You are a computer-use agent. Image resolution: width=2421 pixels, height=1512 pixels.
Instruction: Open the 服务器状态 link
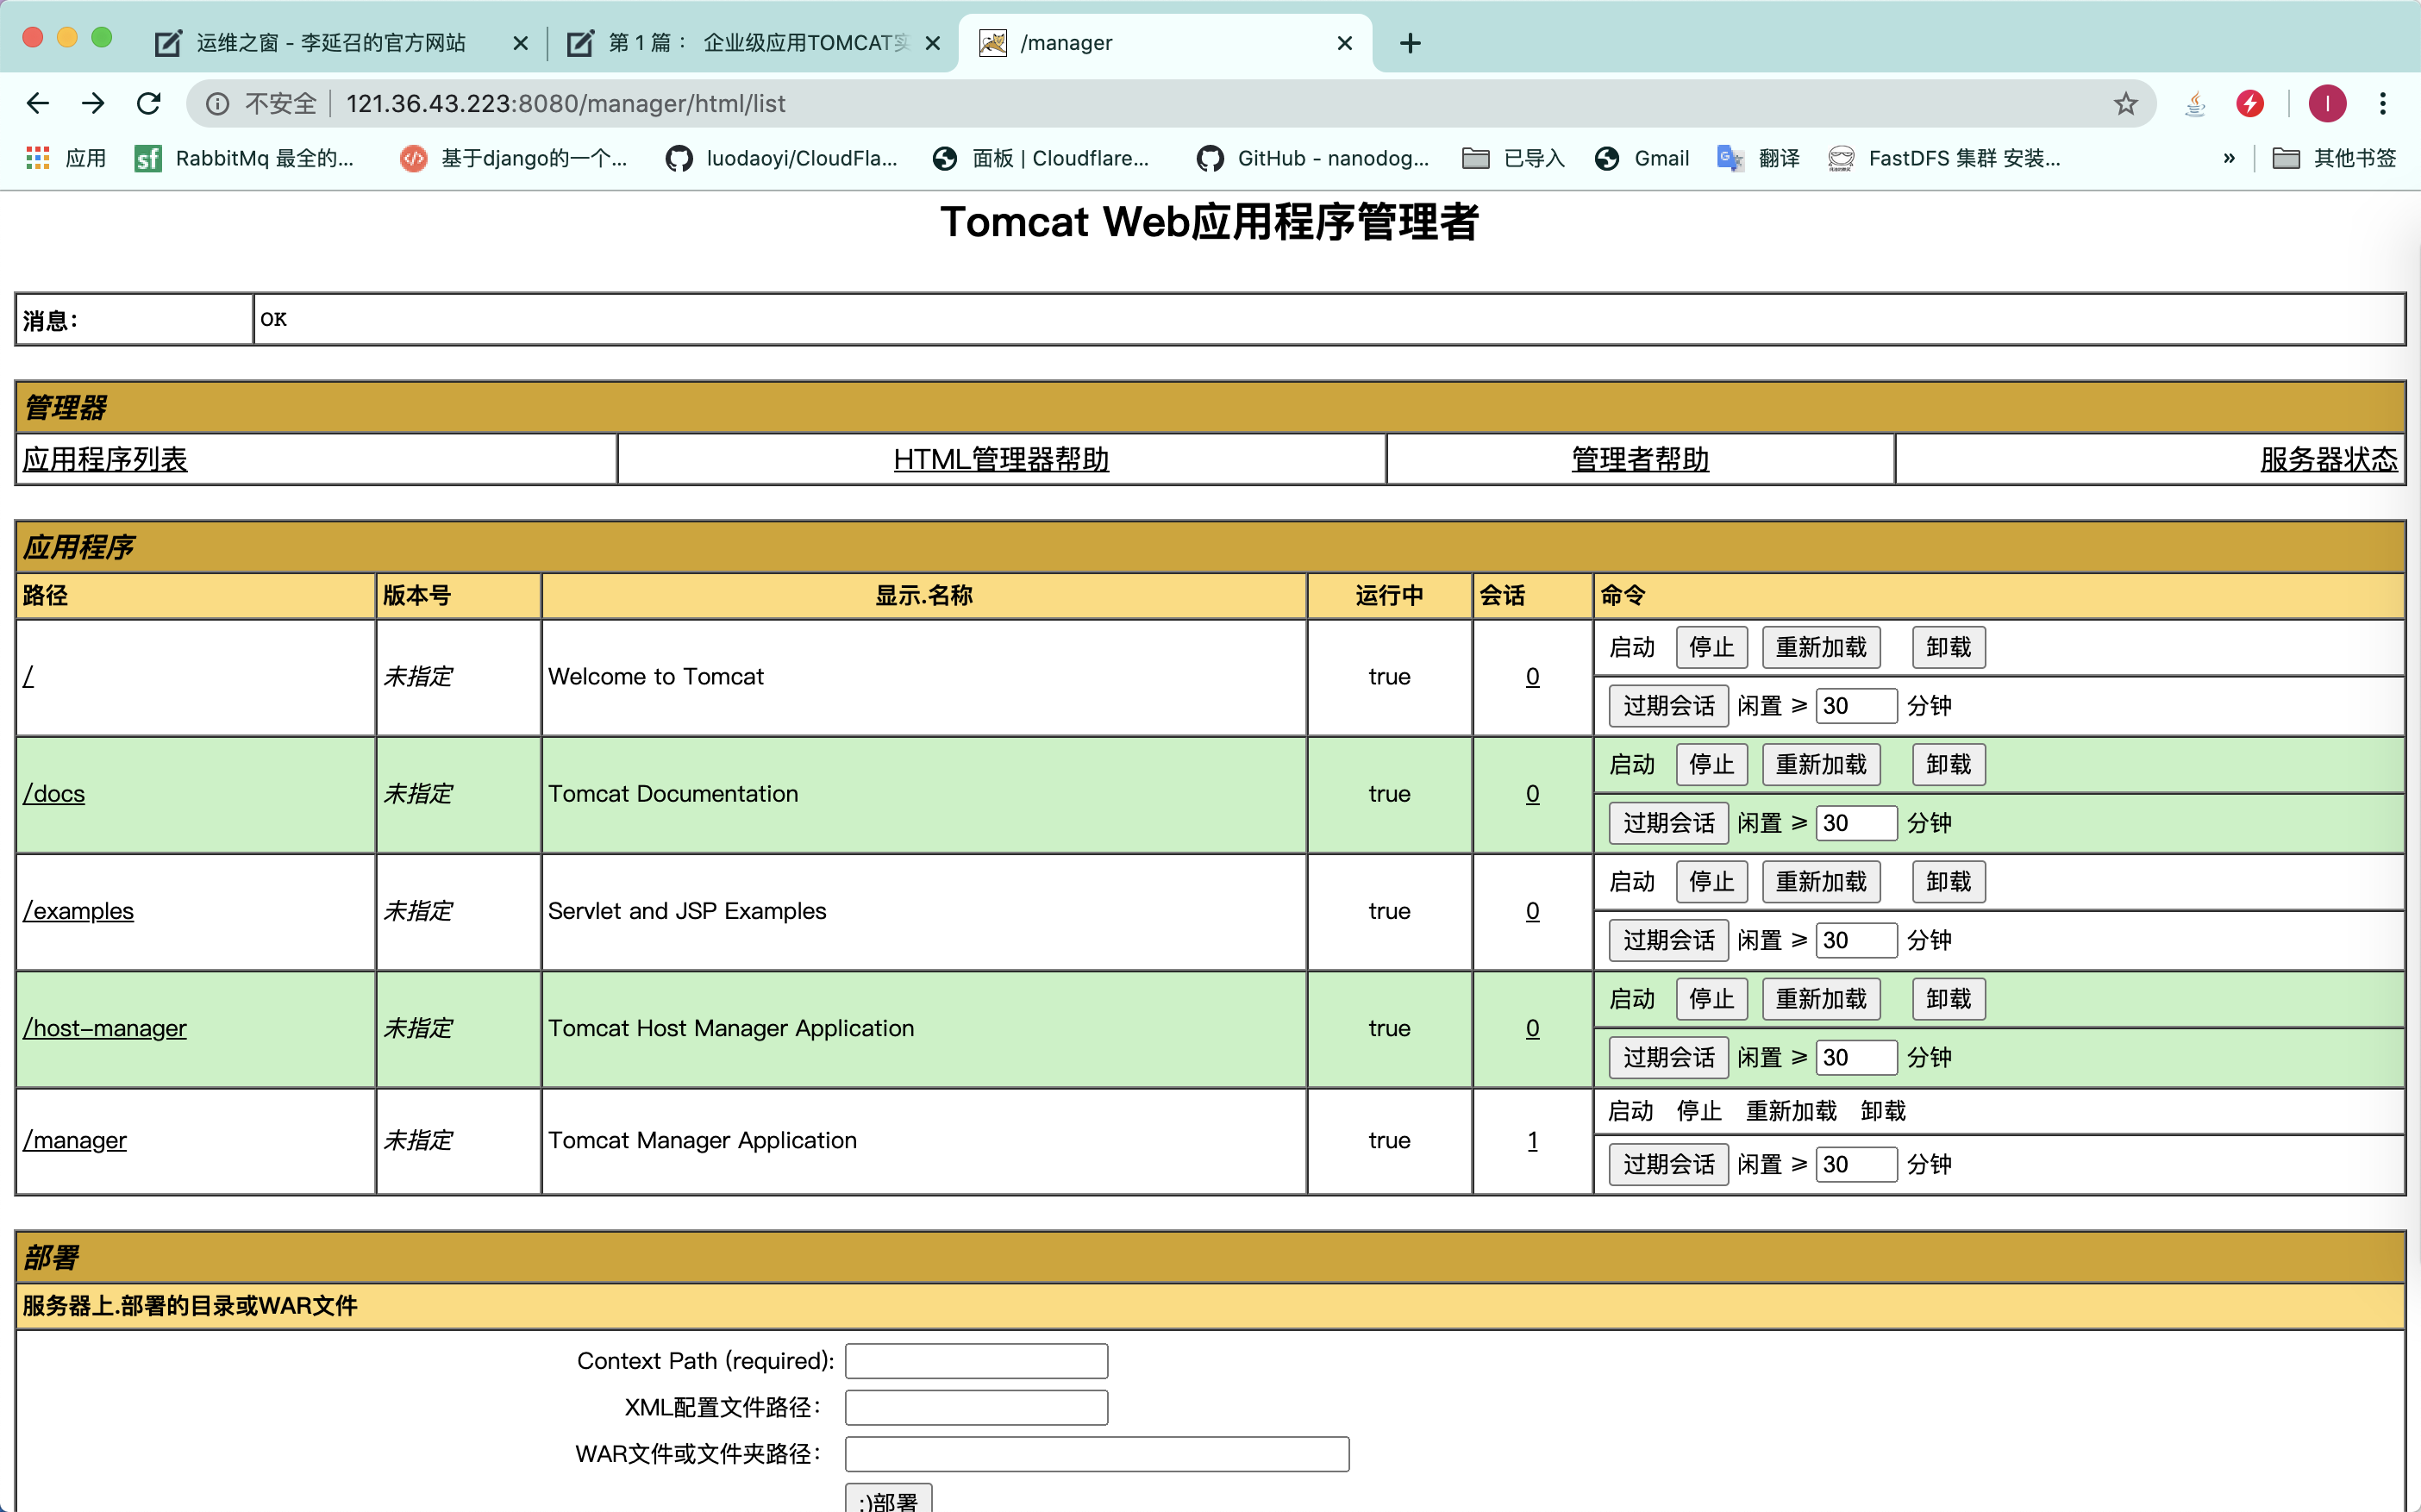[2329, 459]
